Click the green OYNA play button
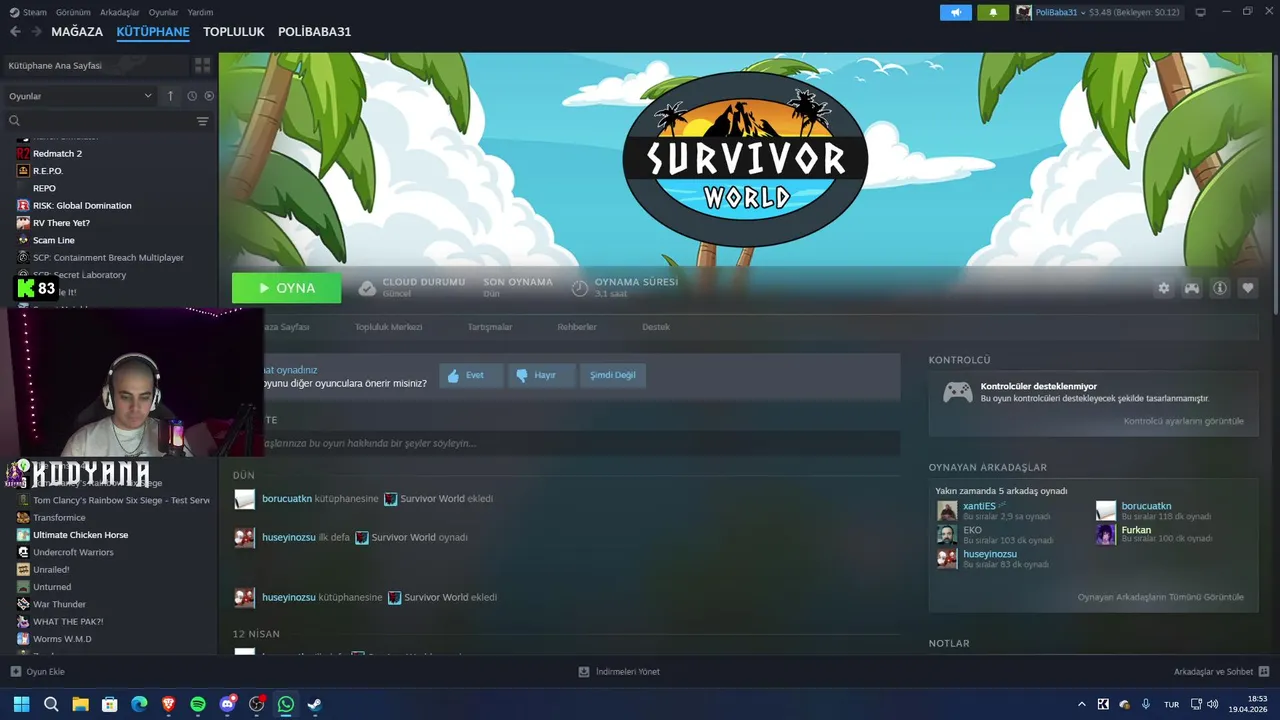 (x=286, y=288)
